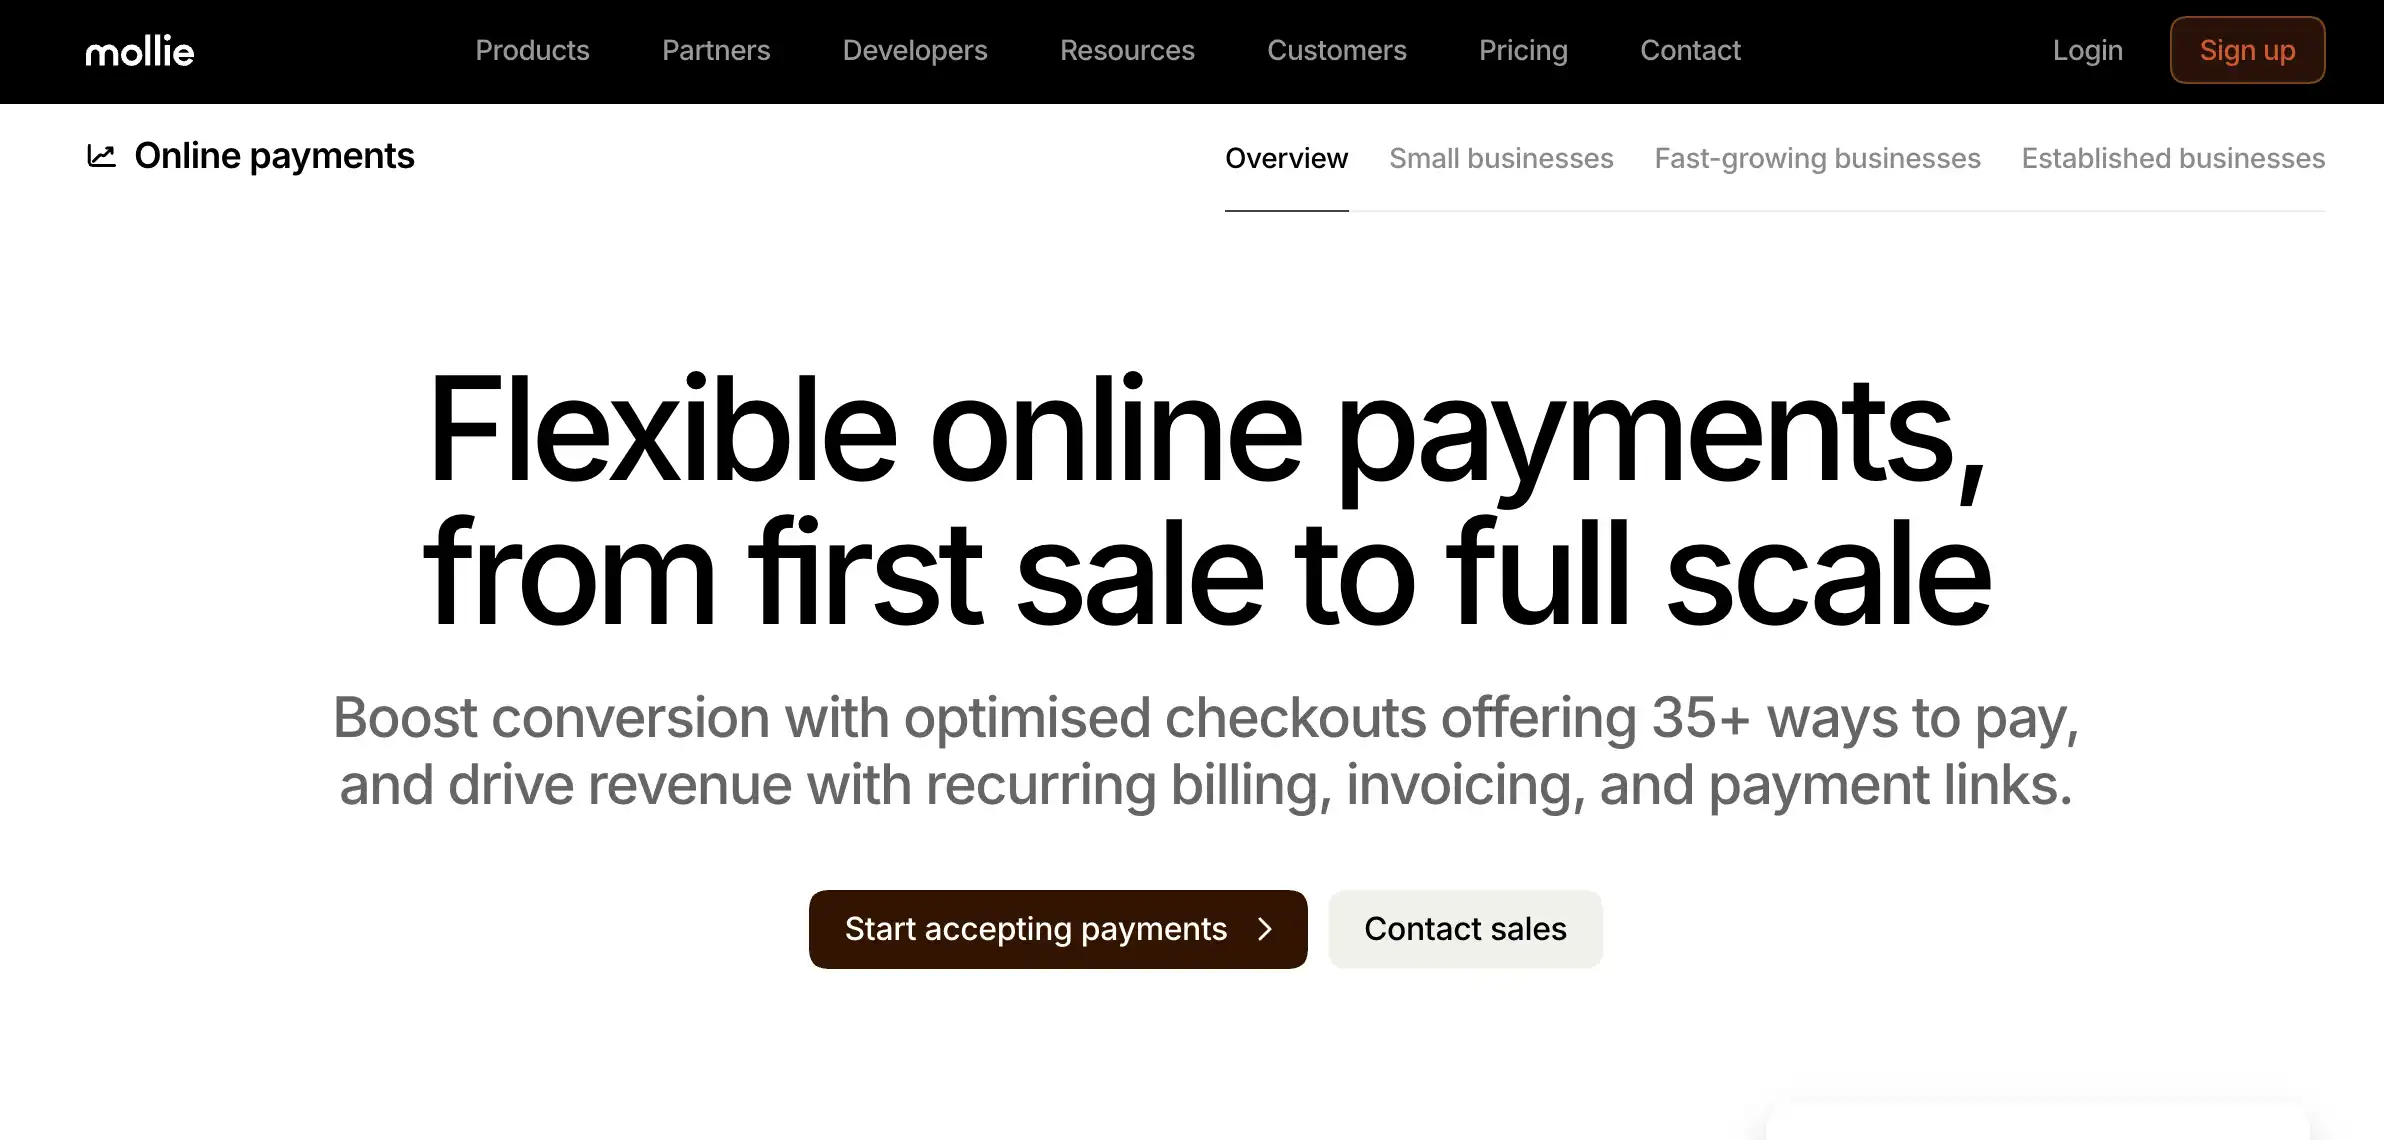Select the Overview tab

1286,158
